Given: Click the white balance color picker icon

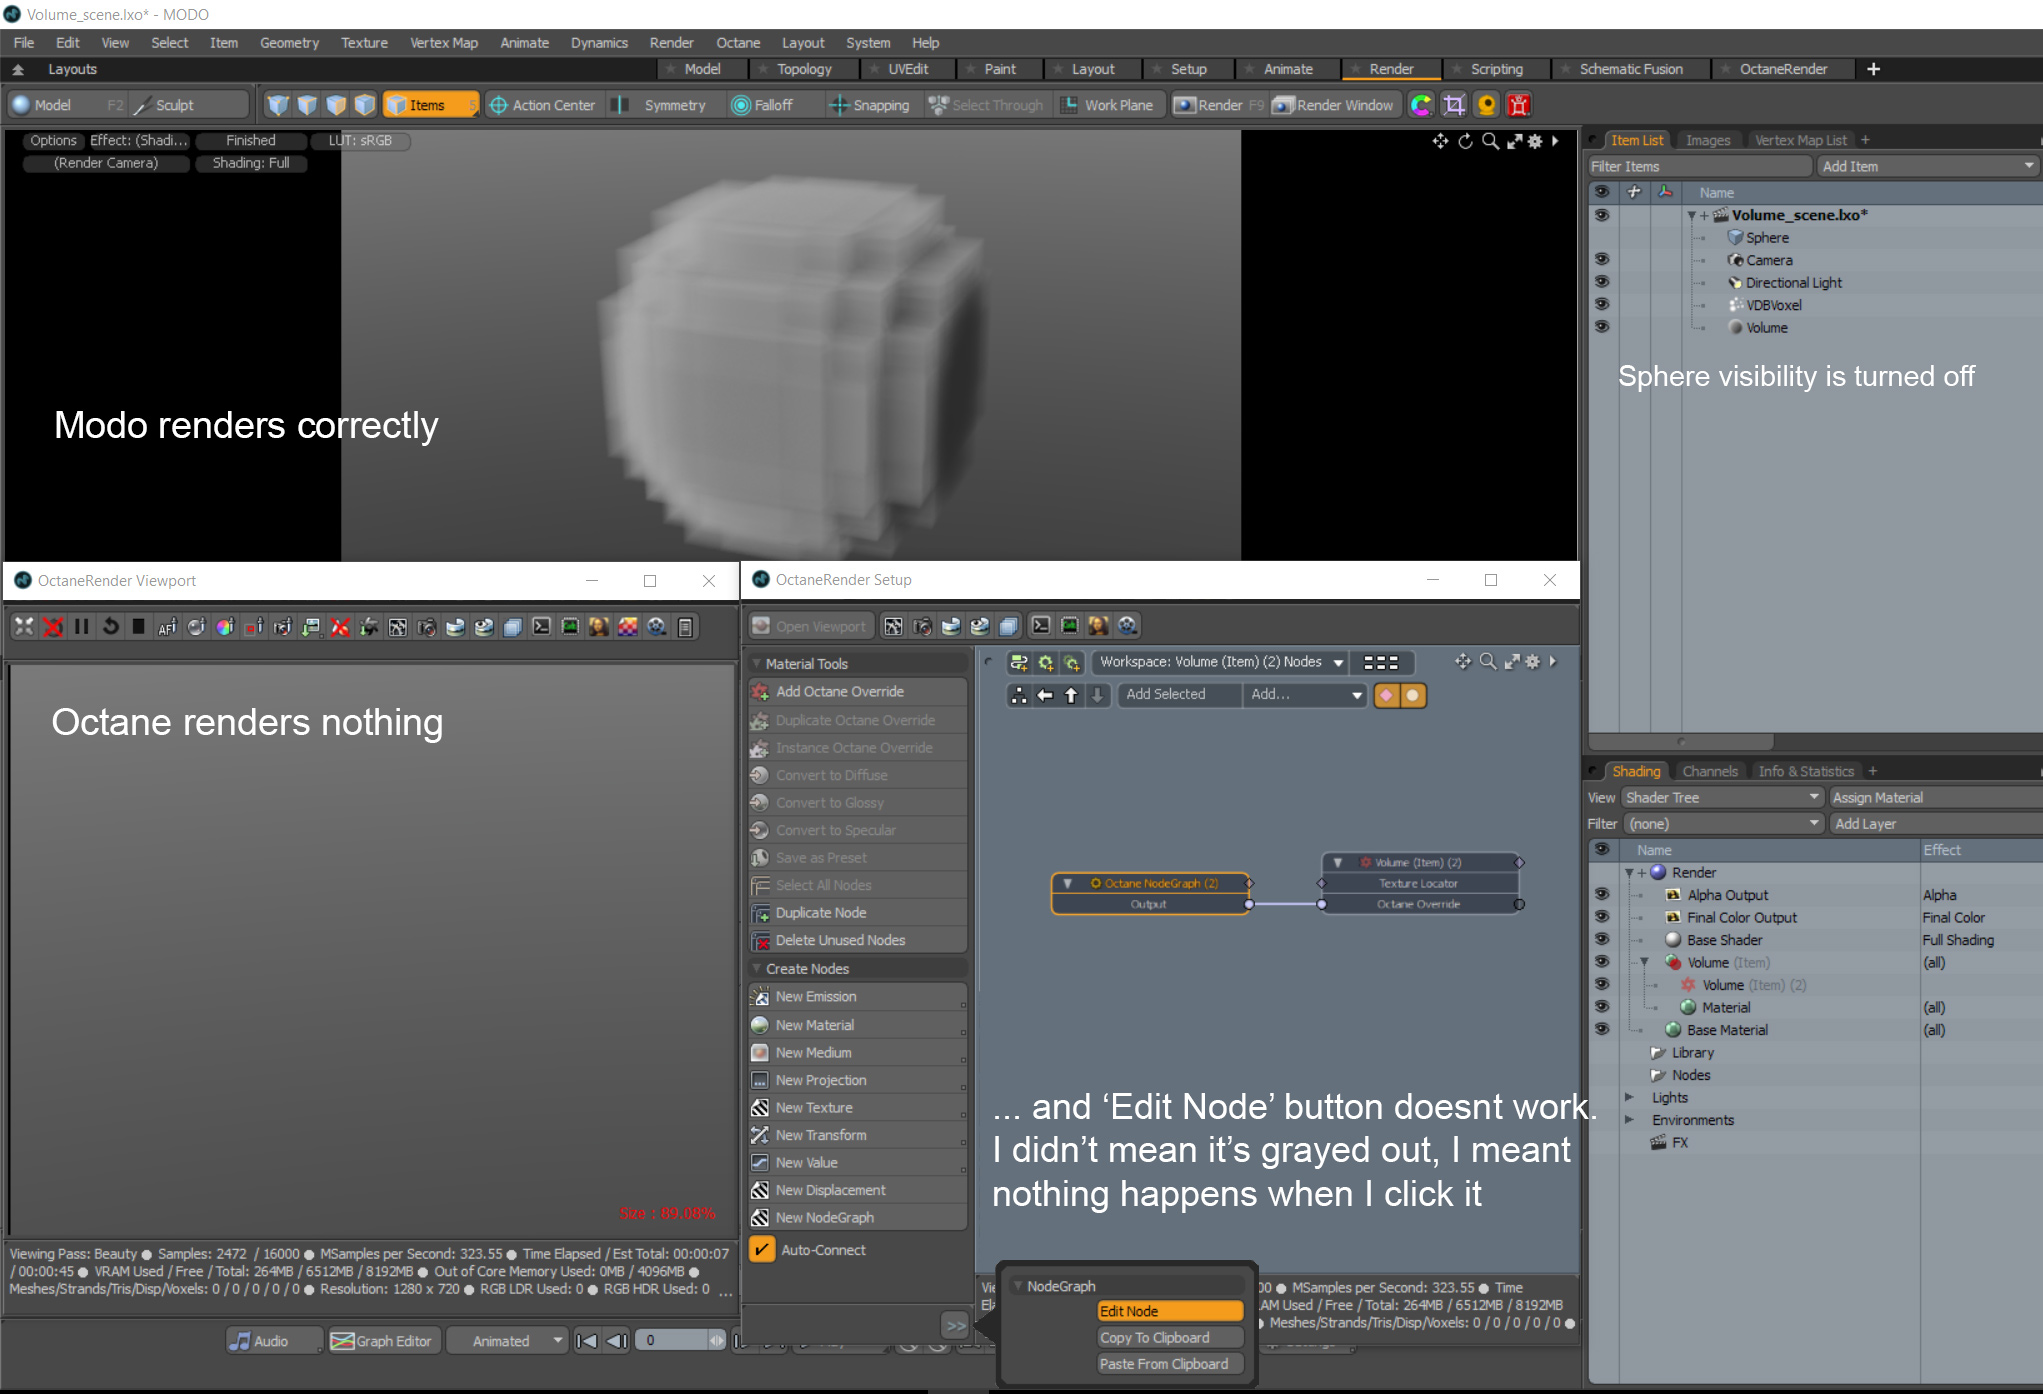Looking at the screenshot, I should pyautogui.click(x=225, y=627).
